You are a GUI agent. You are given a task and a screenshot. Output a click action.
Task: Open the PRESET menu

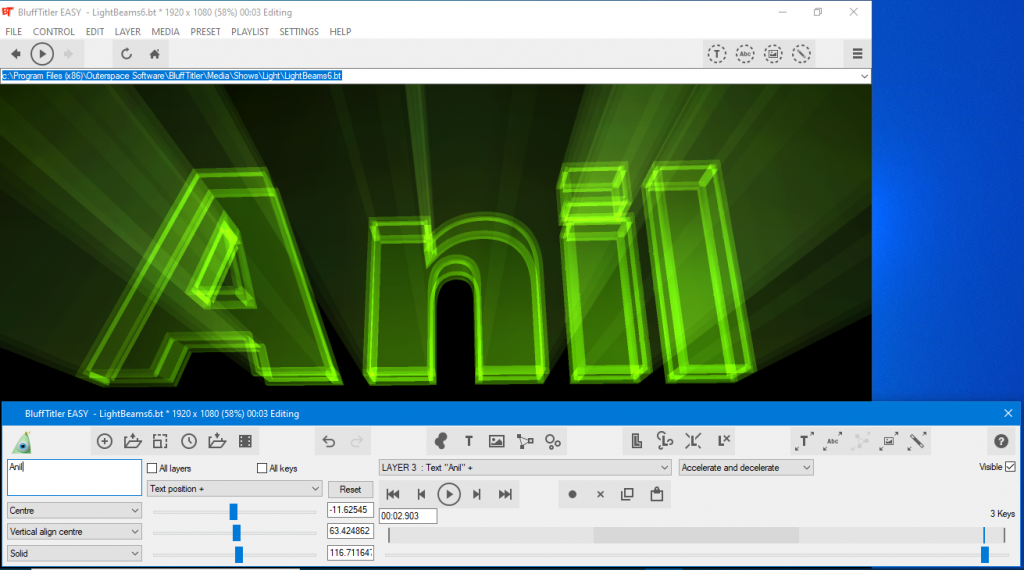click(205, 31)
